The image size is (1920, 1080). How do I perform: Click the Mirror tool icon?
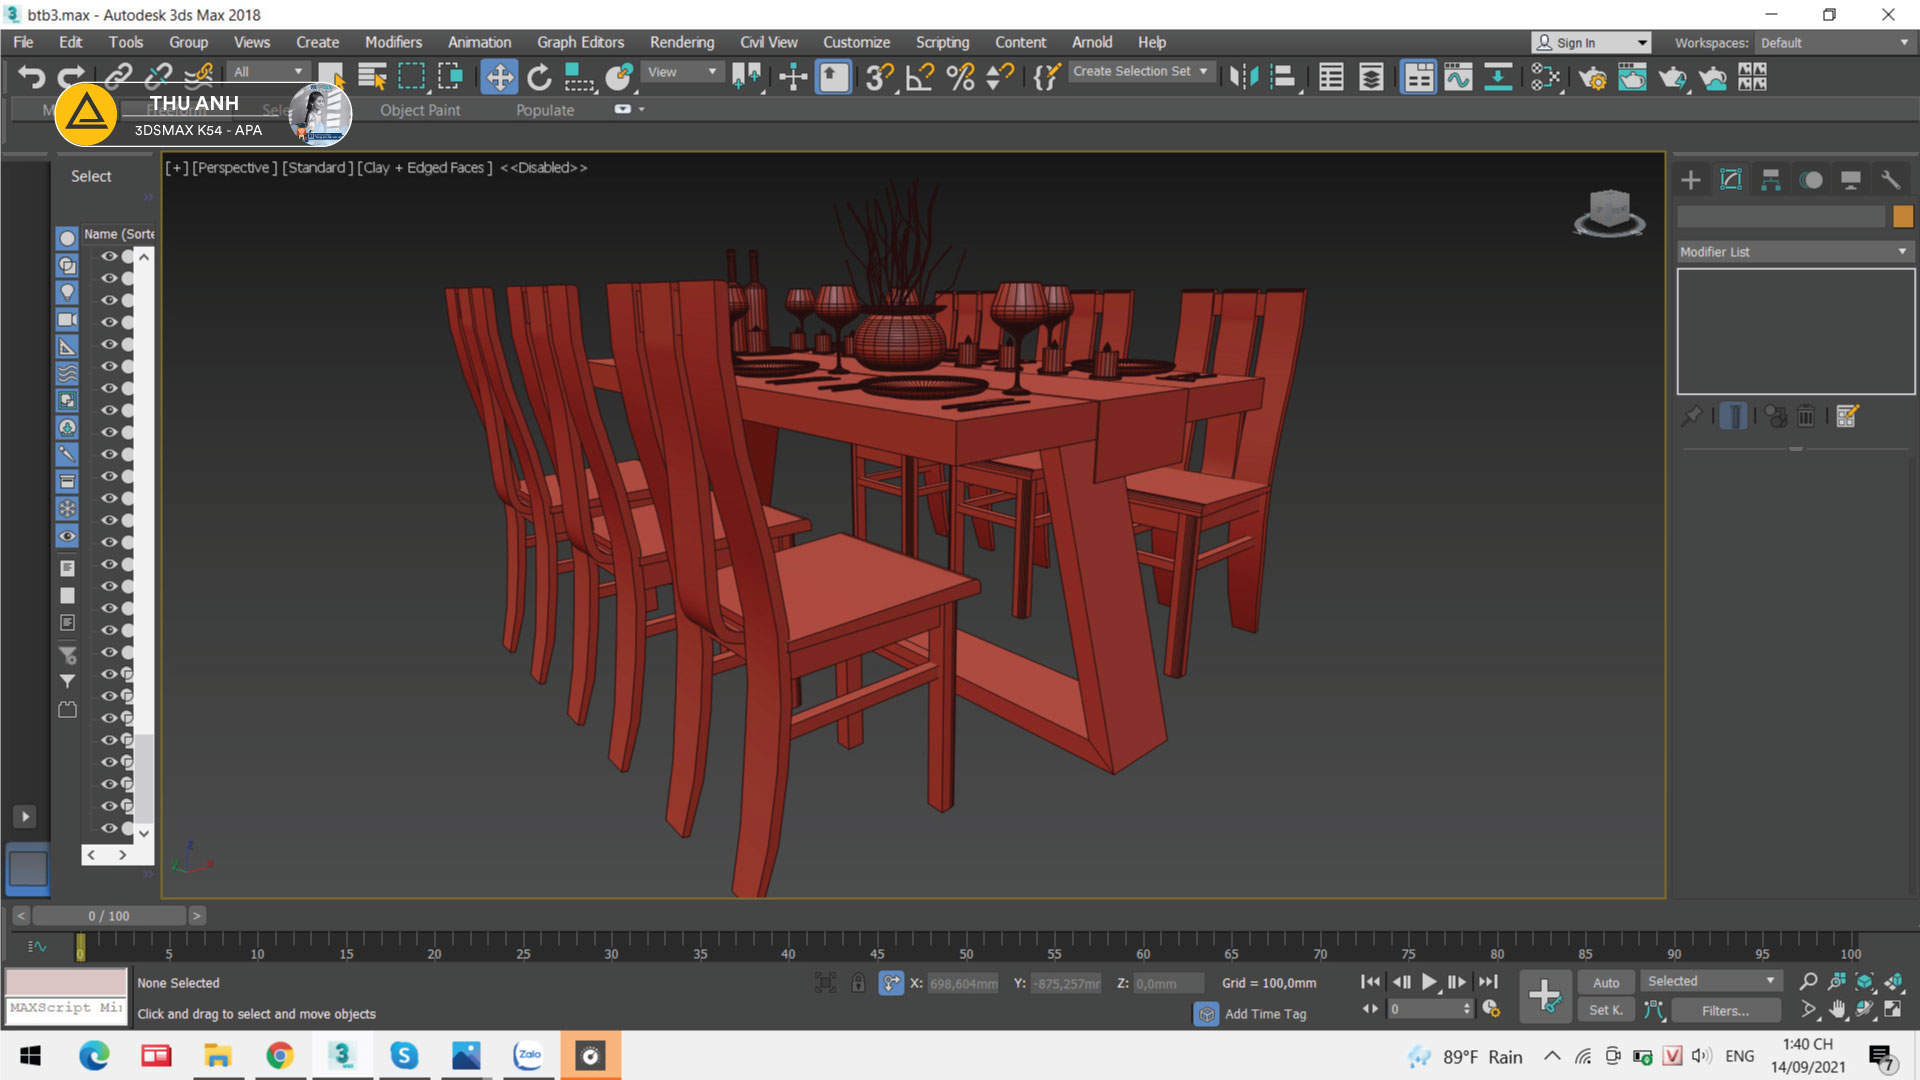coord(1243,77)
